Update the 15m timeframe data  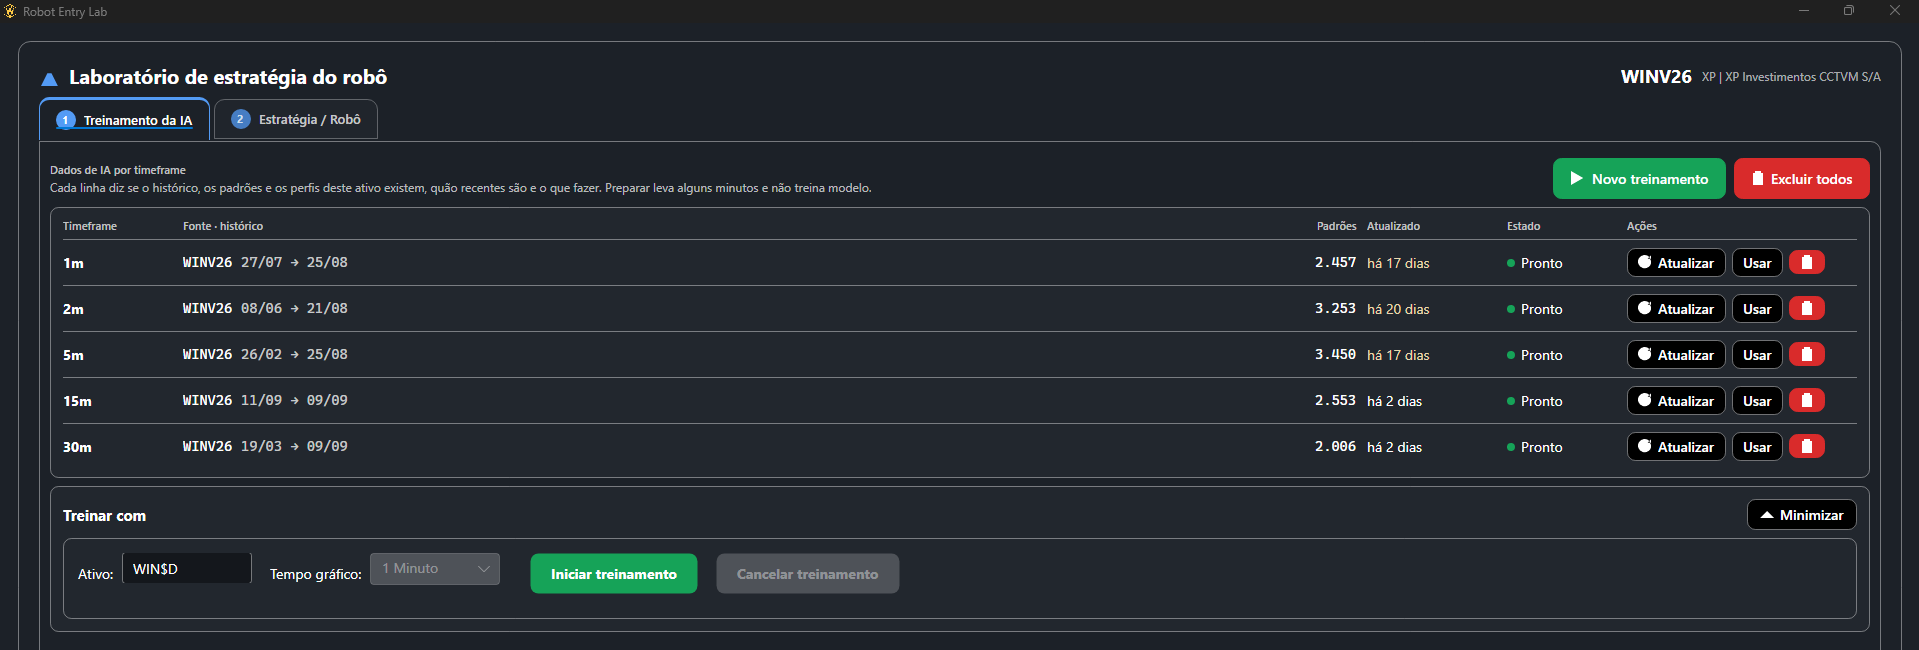tap(1676, 401)
